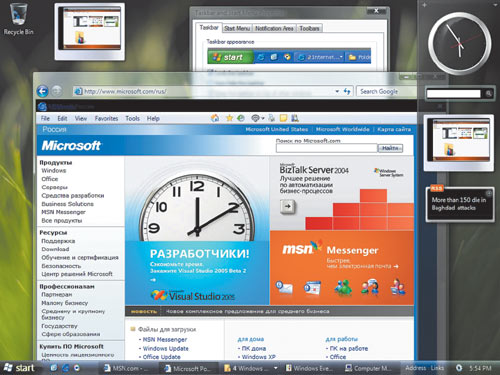
Task: Expand the arrow beside gray round toolbar icon
Action: (x=263, y=118)
